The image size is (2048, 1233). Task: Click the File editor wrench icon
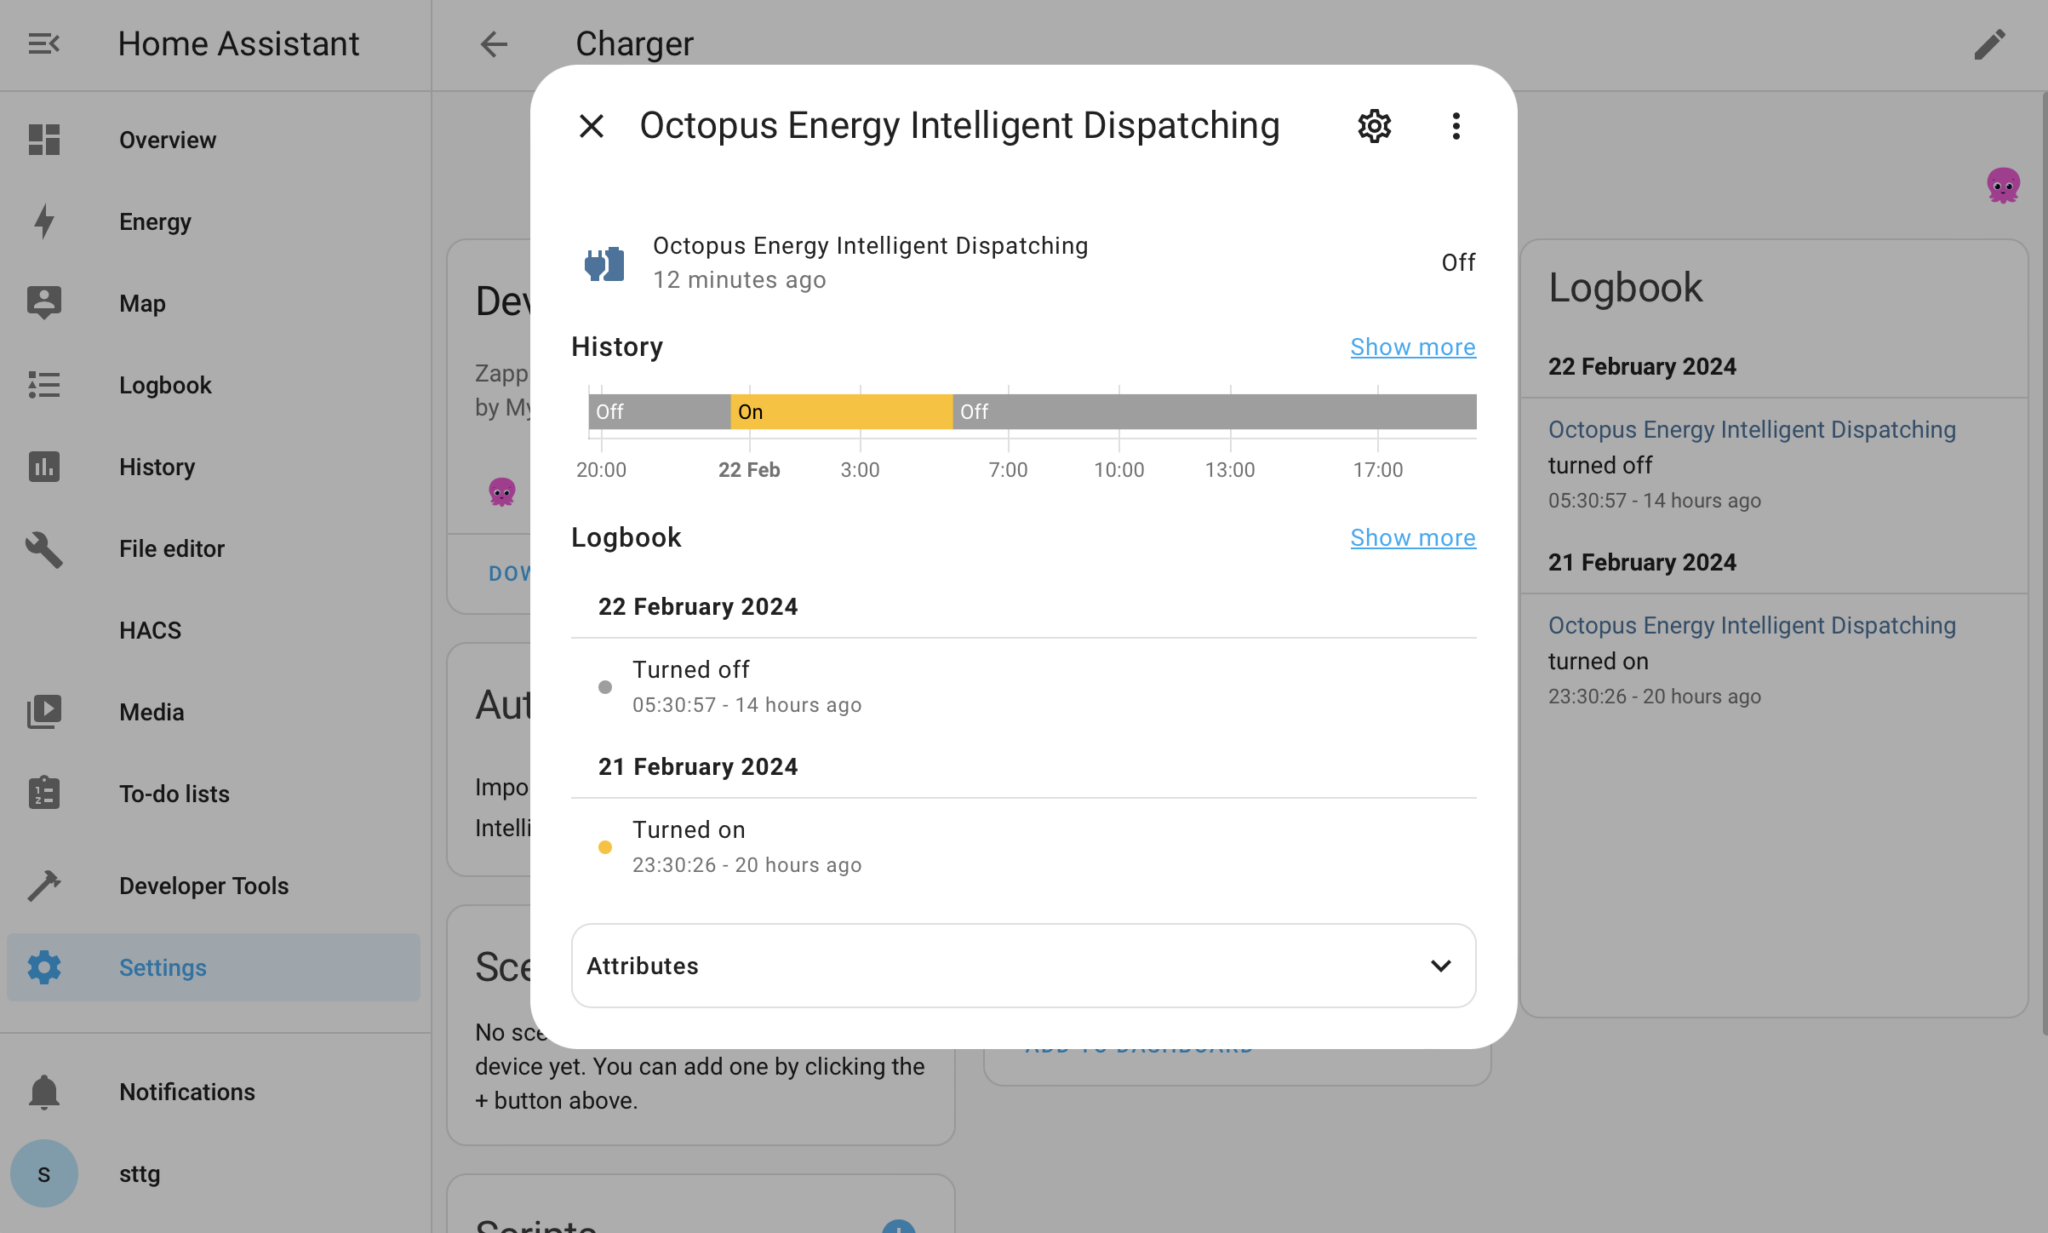44,548
